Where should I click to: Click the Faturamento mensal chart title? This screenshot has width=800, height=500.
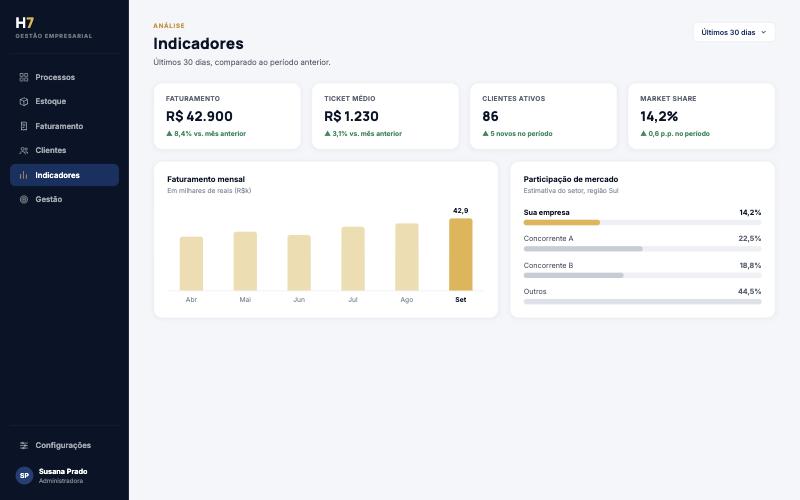click(206, 179)
